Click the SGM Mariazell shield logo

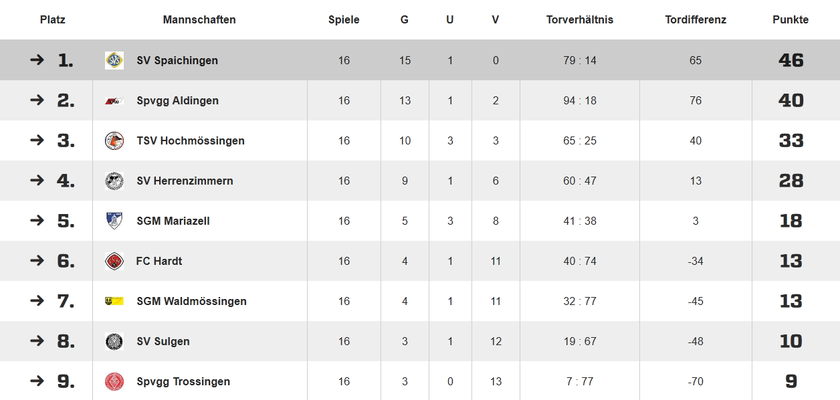pyautogui.click(x=114, y=221)
